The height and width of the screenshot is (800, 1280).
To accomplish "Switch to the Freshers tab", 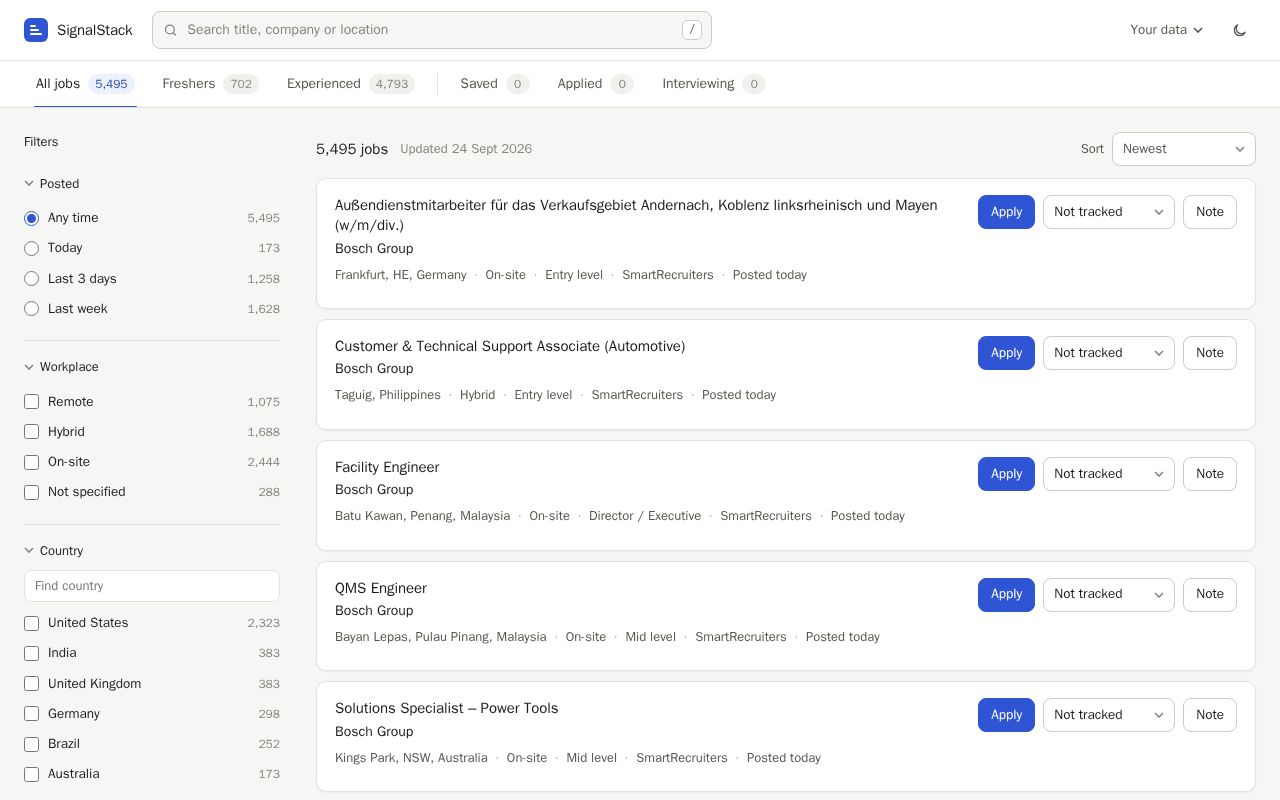I will pyautogui.click(x=210, y=84).
